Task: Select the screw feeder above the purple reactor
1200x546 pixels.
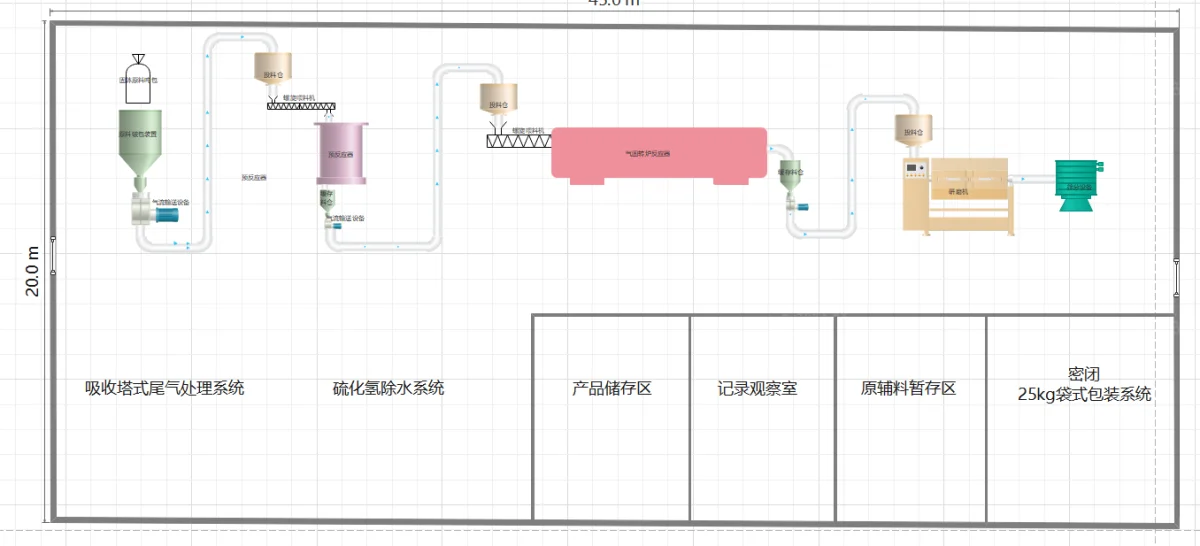Action: 303,106
